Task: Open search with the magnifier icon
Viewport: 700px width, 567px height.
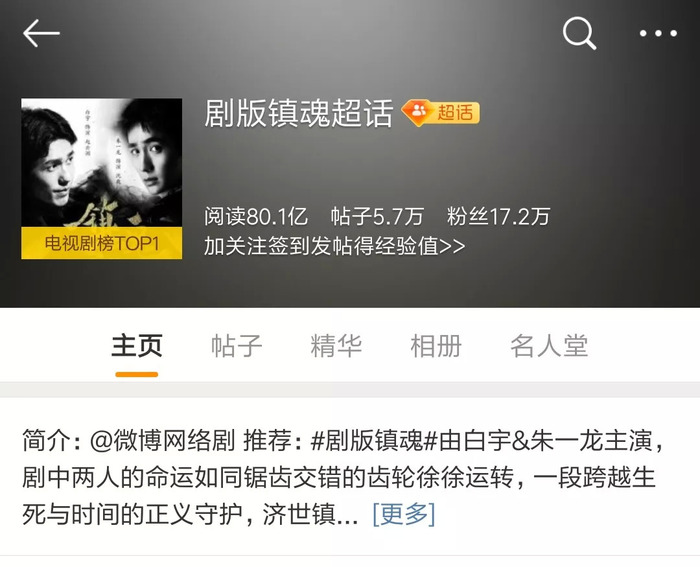Action: click(x=579, y=33)
